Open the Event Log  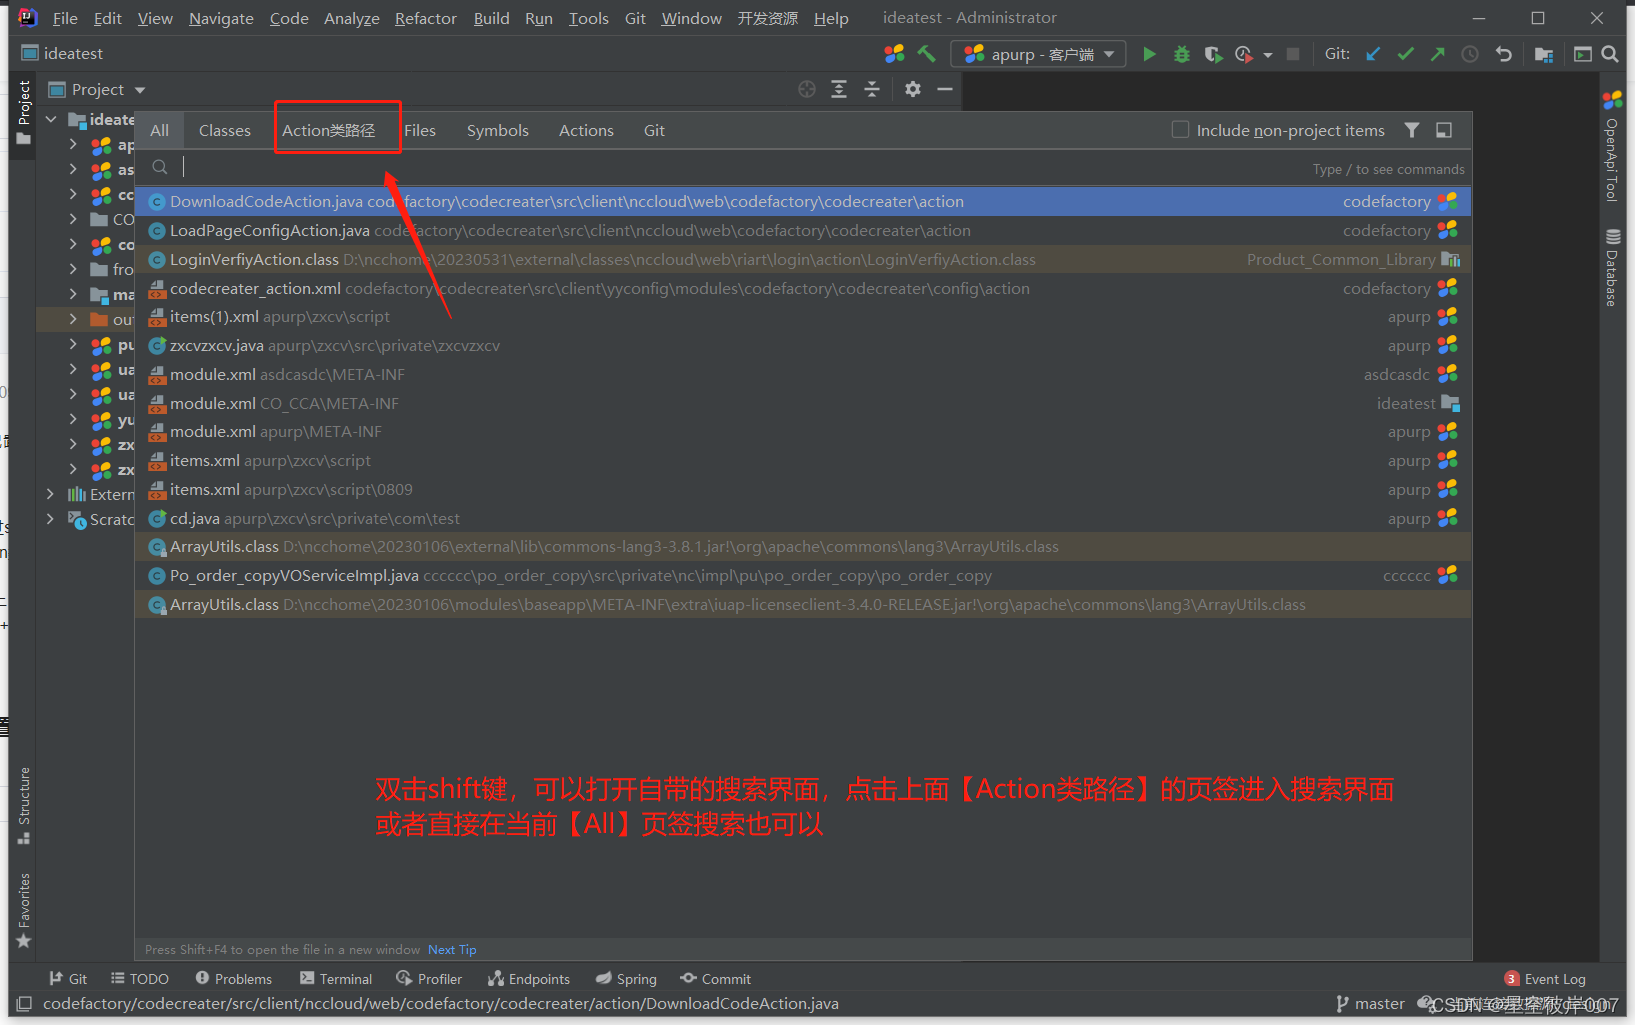(1545, 979)
